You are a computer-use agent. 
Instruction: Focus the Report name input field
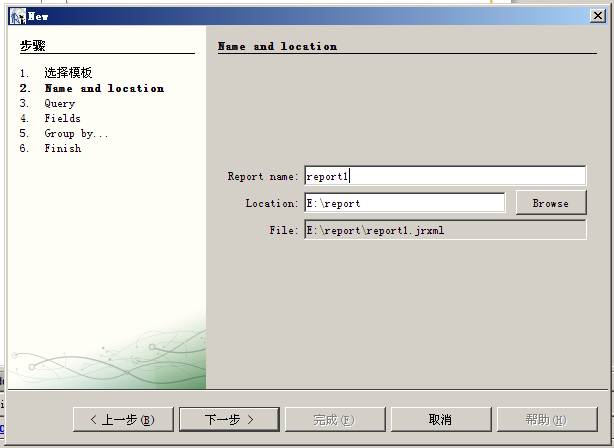445,176
